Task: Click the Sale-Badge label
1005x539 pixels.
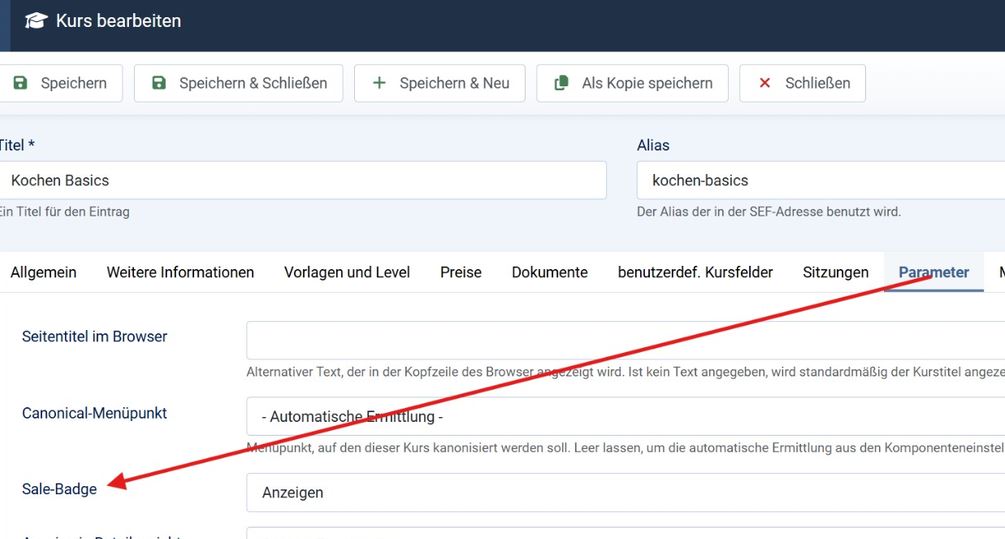Action: (x=59, y=489)
